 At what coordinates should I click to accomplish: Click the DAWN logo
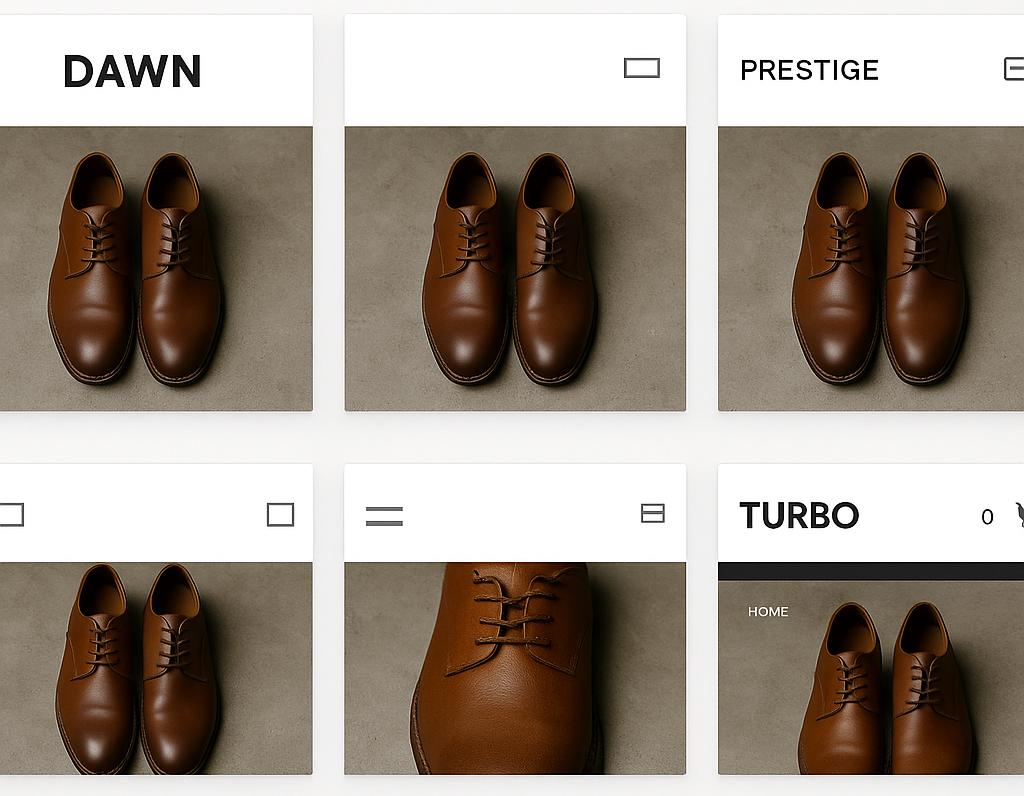(132, 70)
